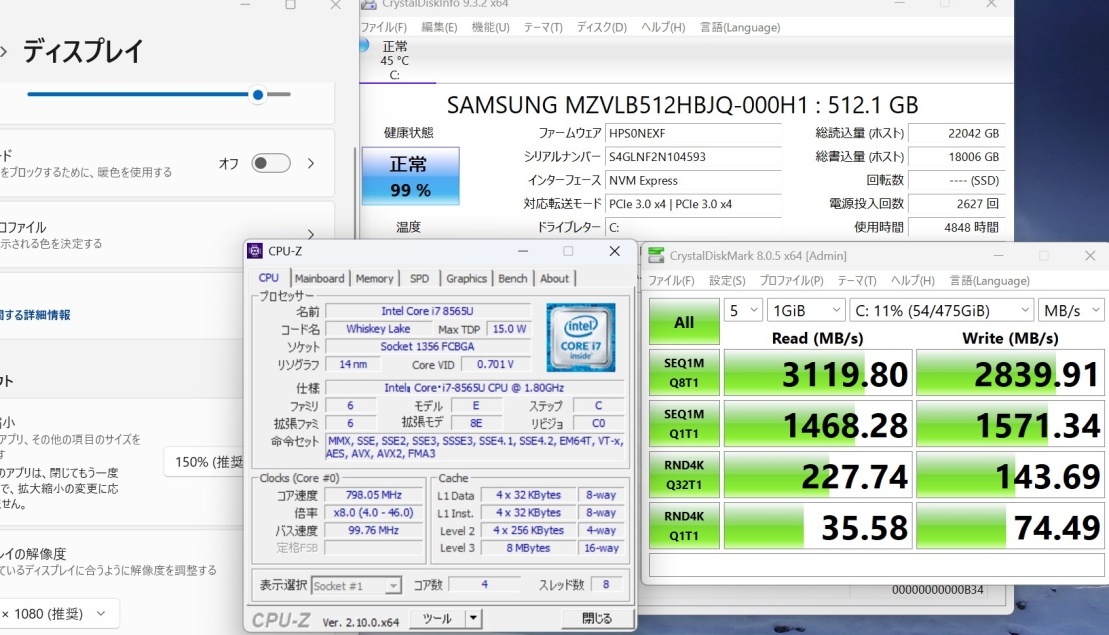
Task: Expand night light settings chevron
Action: pyautogui.click(x=311, y=163)
